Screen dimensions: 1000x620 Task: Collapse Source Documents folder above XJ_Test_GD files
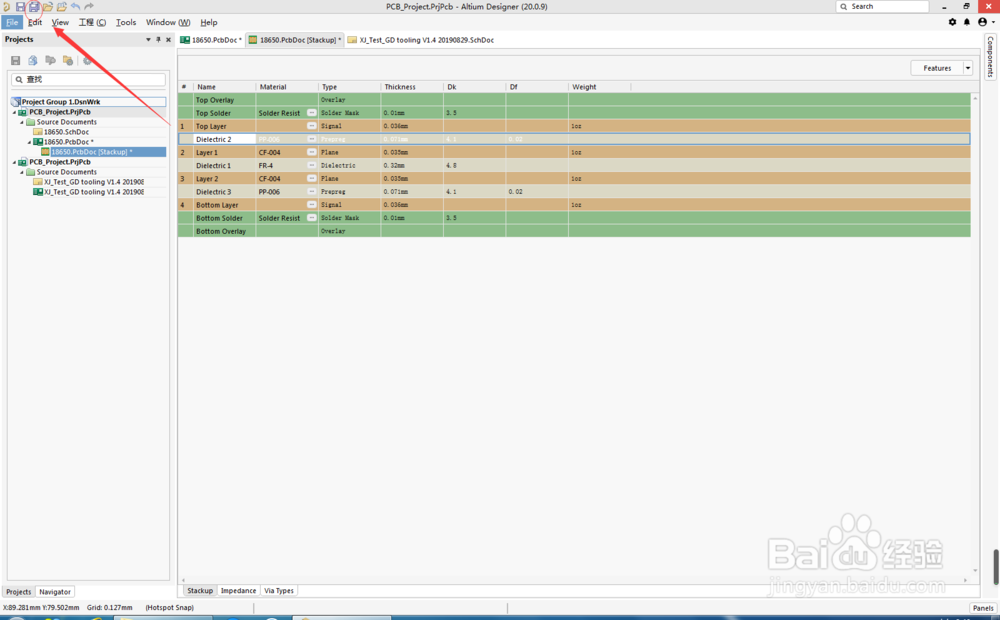coord(22,172)
